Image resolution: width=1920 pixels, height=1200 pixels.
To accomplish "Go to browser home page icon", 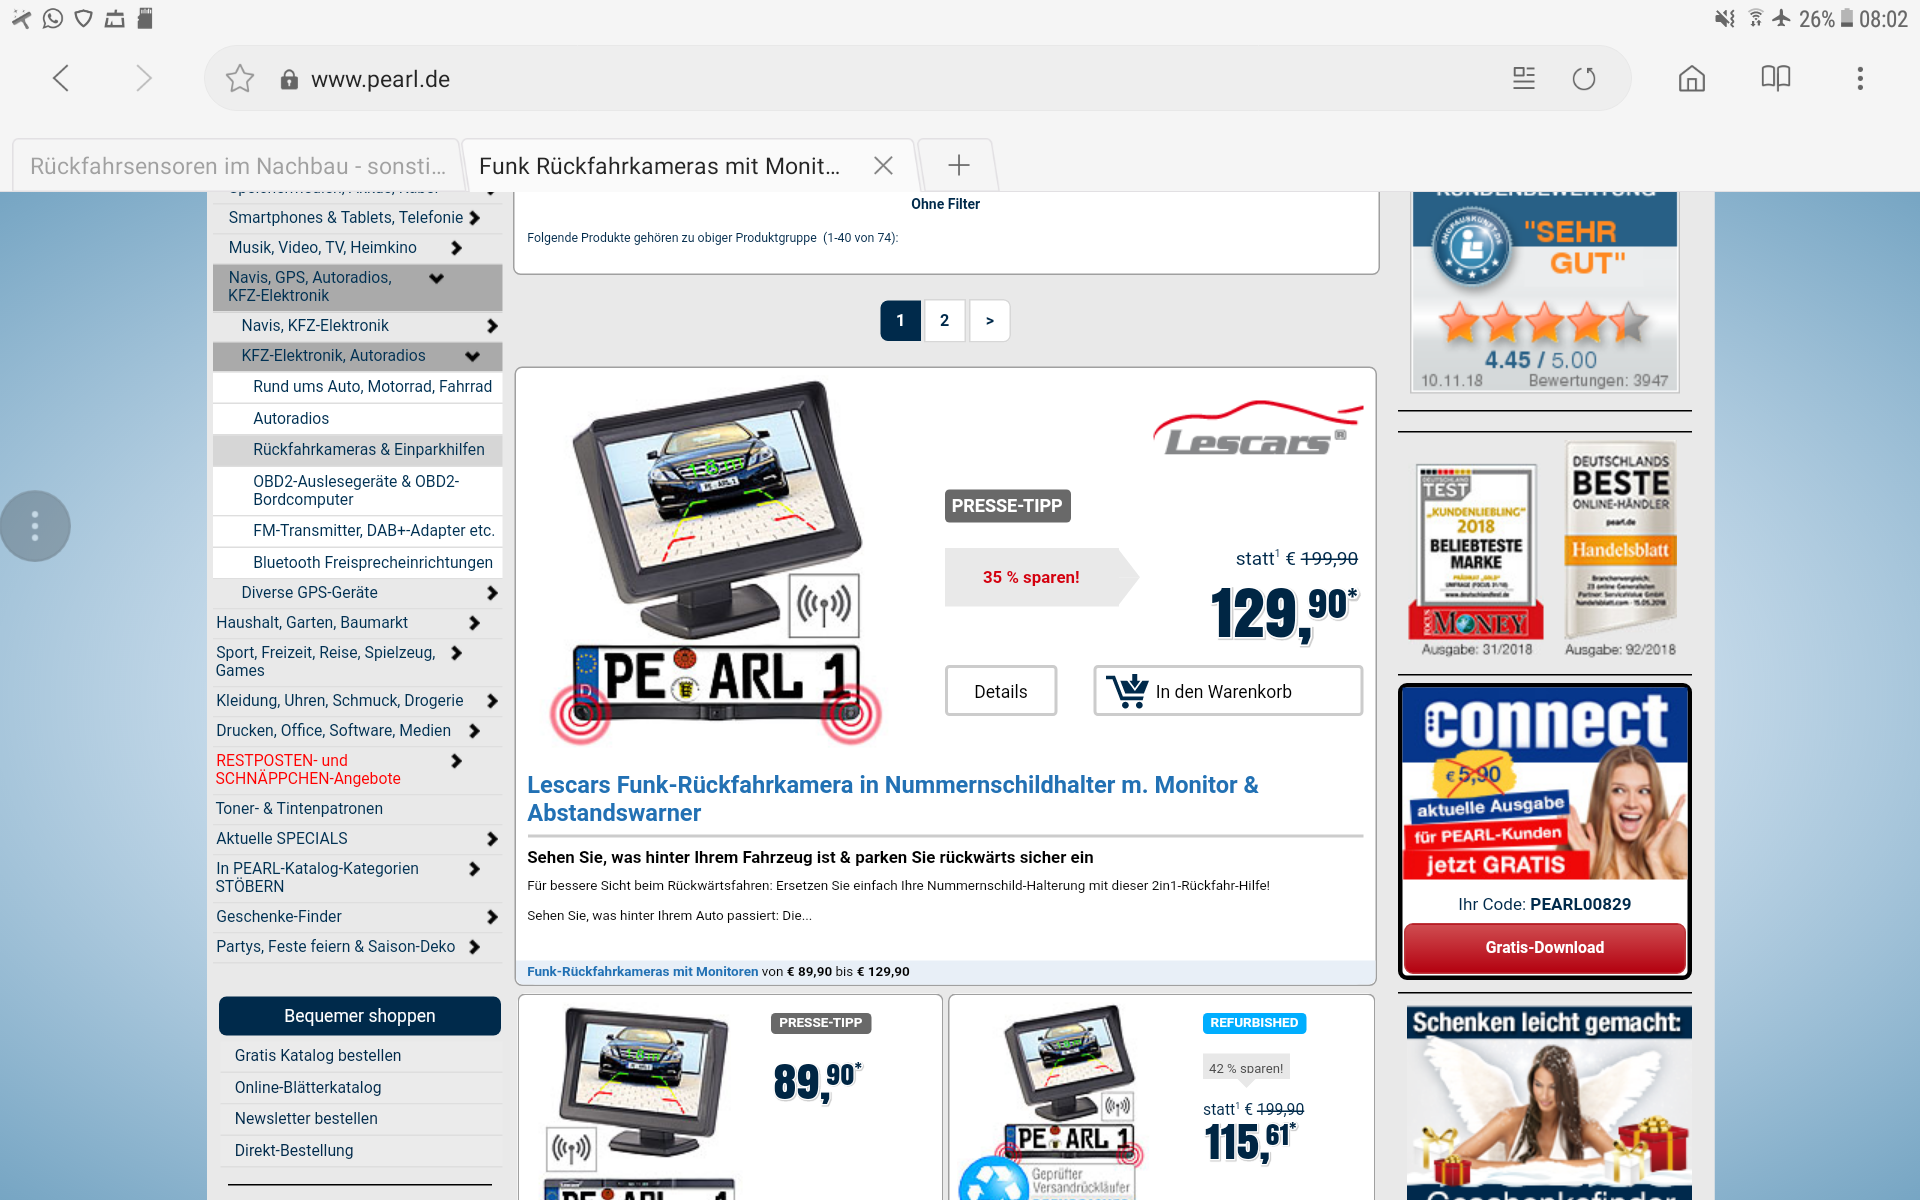I will (1692, 79).
